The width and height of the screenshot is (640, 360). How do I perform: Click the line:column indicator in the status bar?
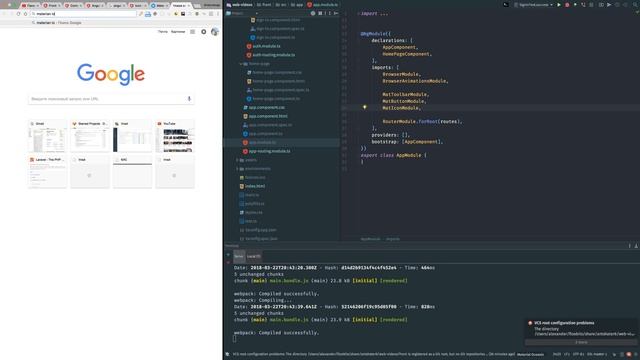pyautogui.click(x=556, y=354)
